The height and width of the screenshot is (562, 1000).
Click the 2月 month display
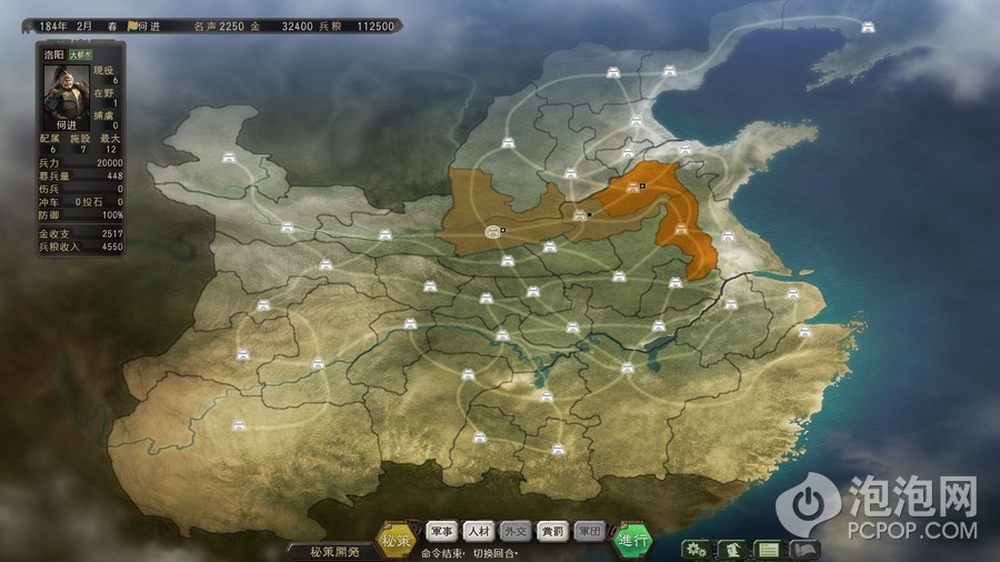[x=84, y=26]
